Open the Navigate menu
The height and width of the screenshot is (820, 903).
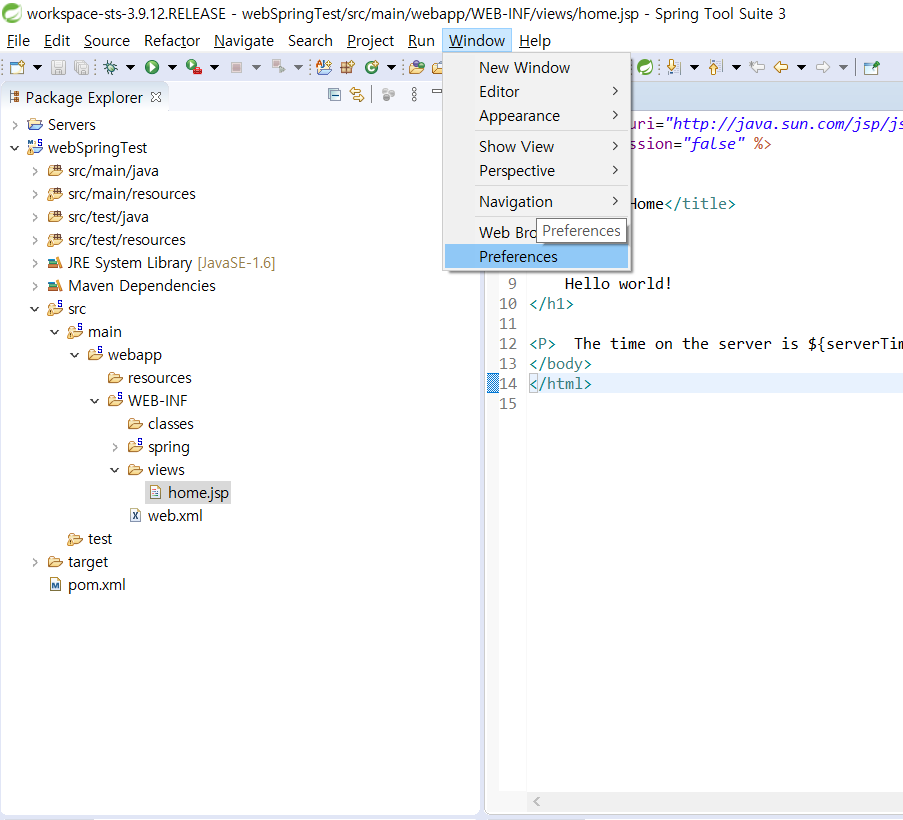tap(244, 41)
